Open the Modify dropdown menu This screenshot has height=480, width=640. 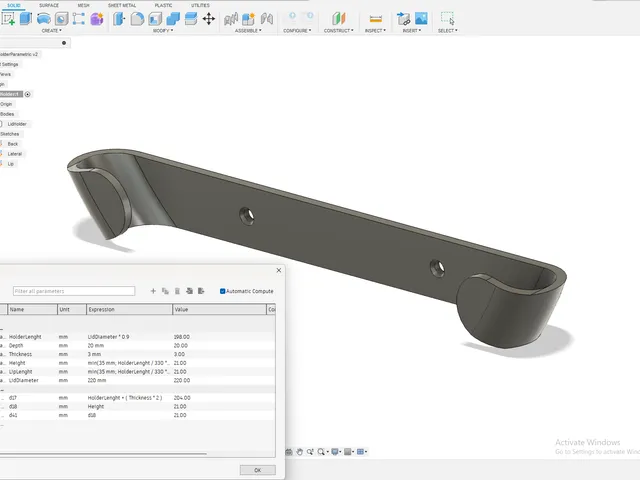(163, 31)
